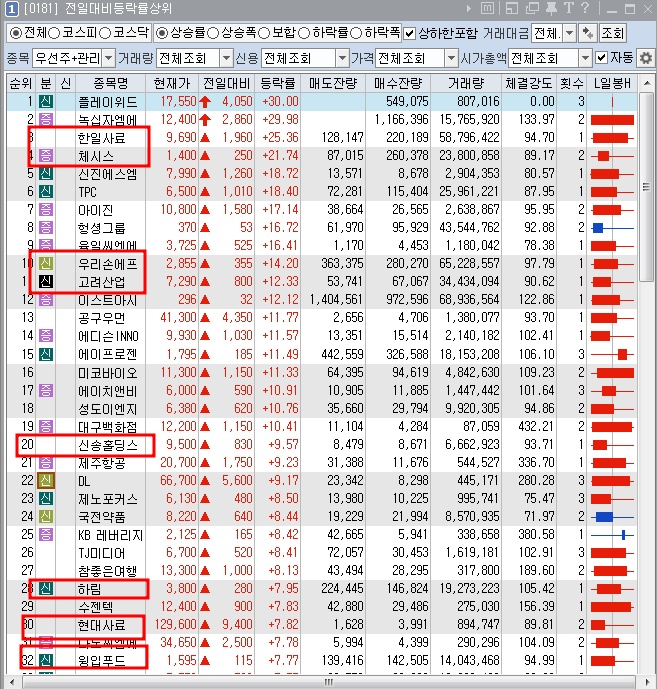Click the 증 badge on 녹십자엠에스 row
Image resolution: width=657 pixels, height=689 pixels.
point(46,120)
